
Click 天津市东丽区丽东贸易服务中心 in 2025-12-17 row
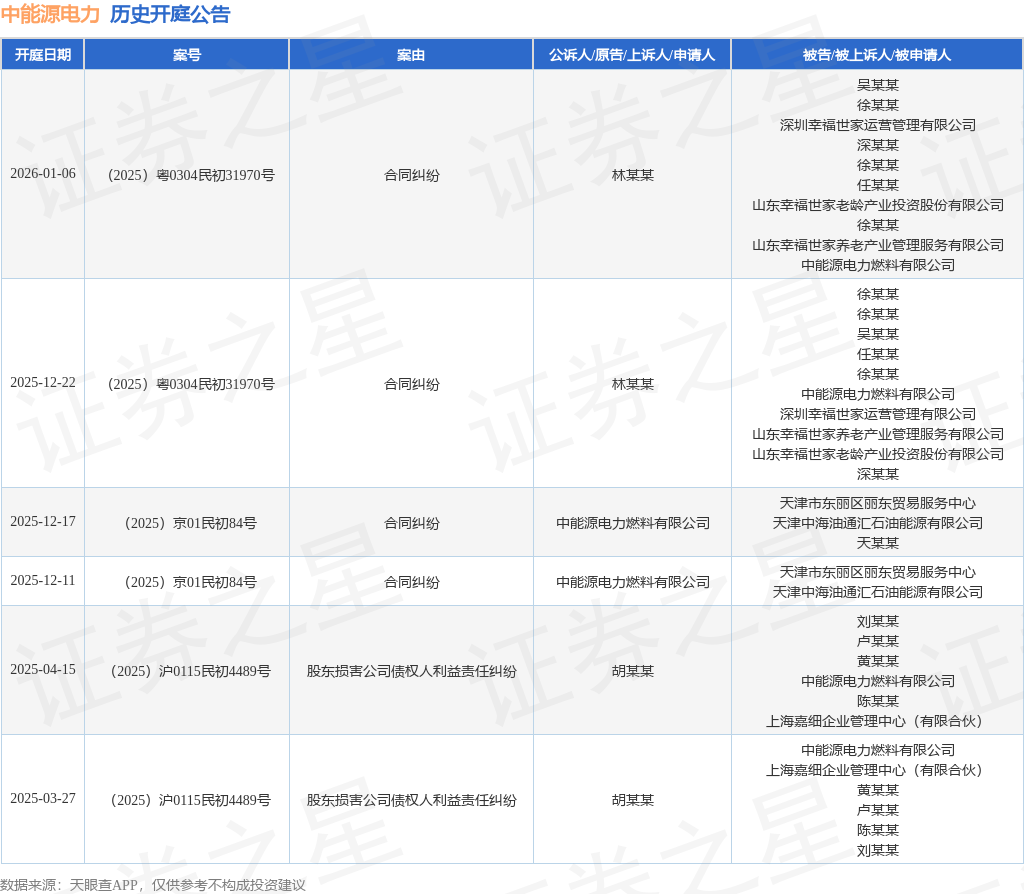tap(878, 503)
